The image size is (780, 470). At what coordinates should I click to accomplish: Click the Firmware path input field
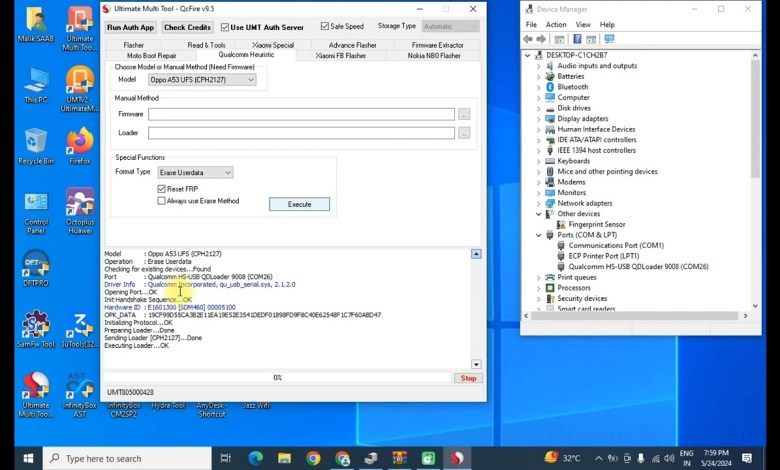pyautogui.click(x=301, y=114)
